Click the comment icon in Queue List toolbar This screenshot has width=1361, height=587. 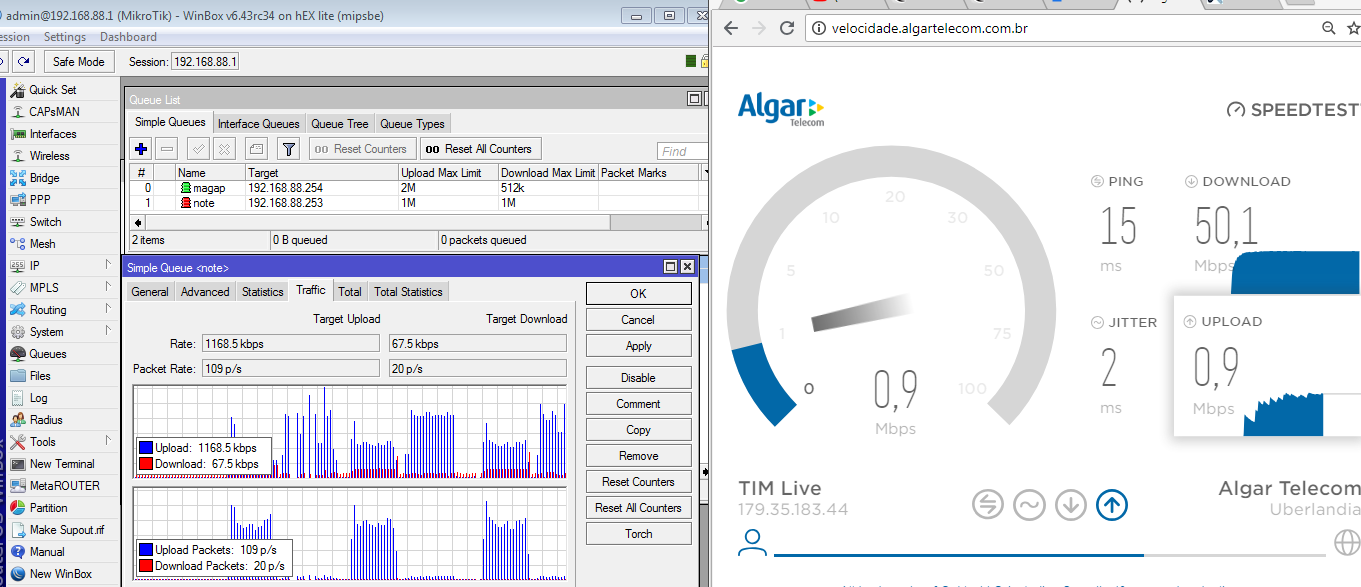pyautogui.click(x=256, y=149)
